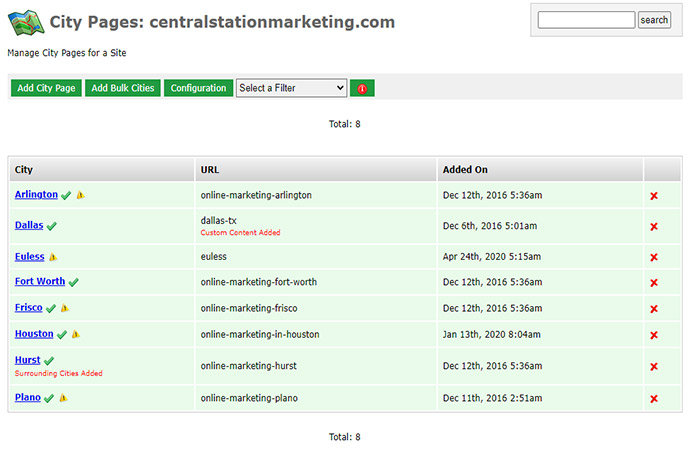Screen dimensions: 690x450
Task: Click yellow warning icon next to Arlington
Action: click(81, 194)
